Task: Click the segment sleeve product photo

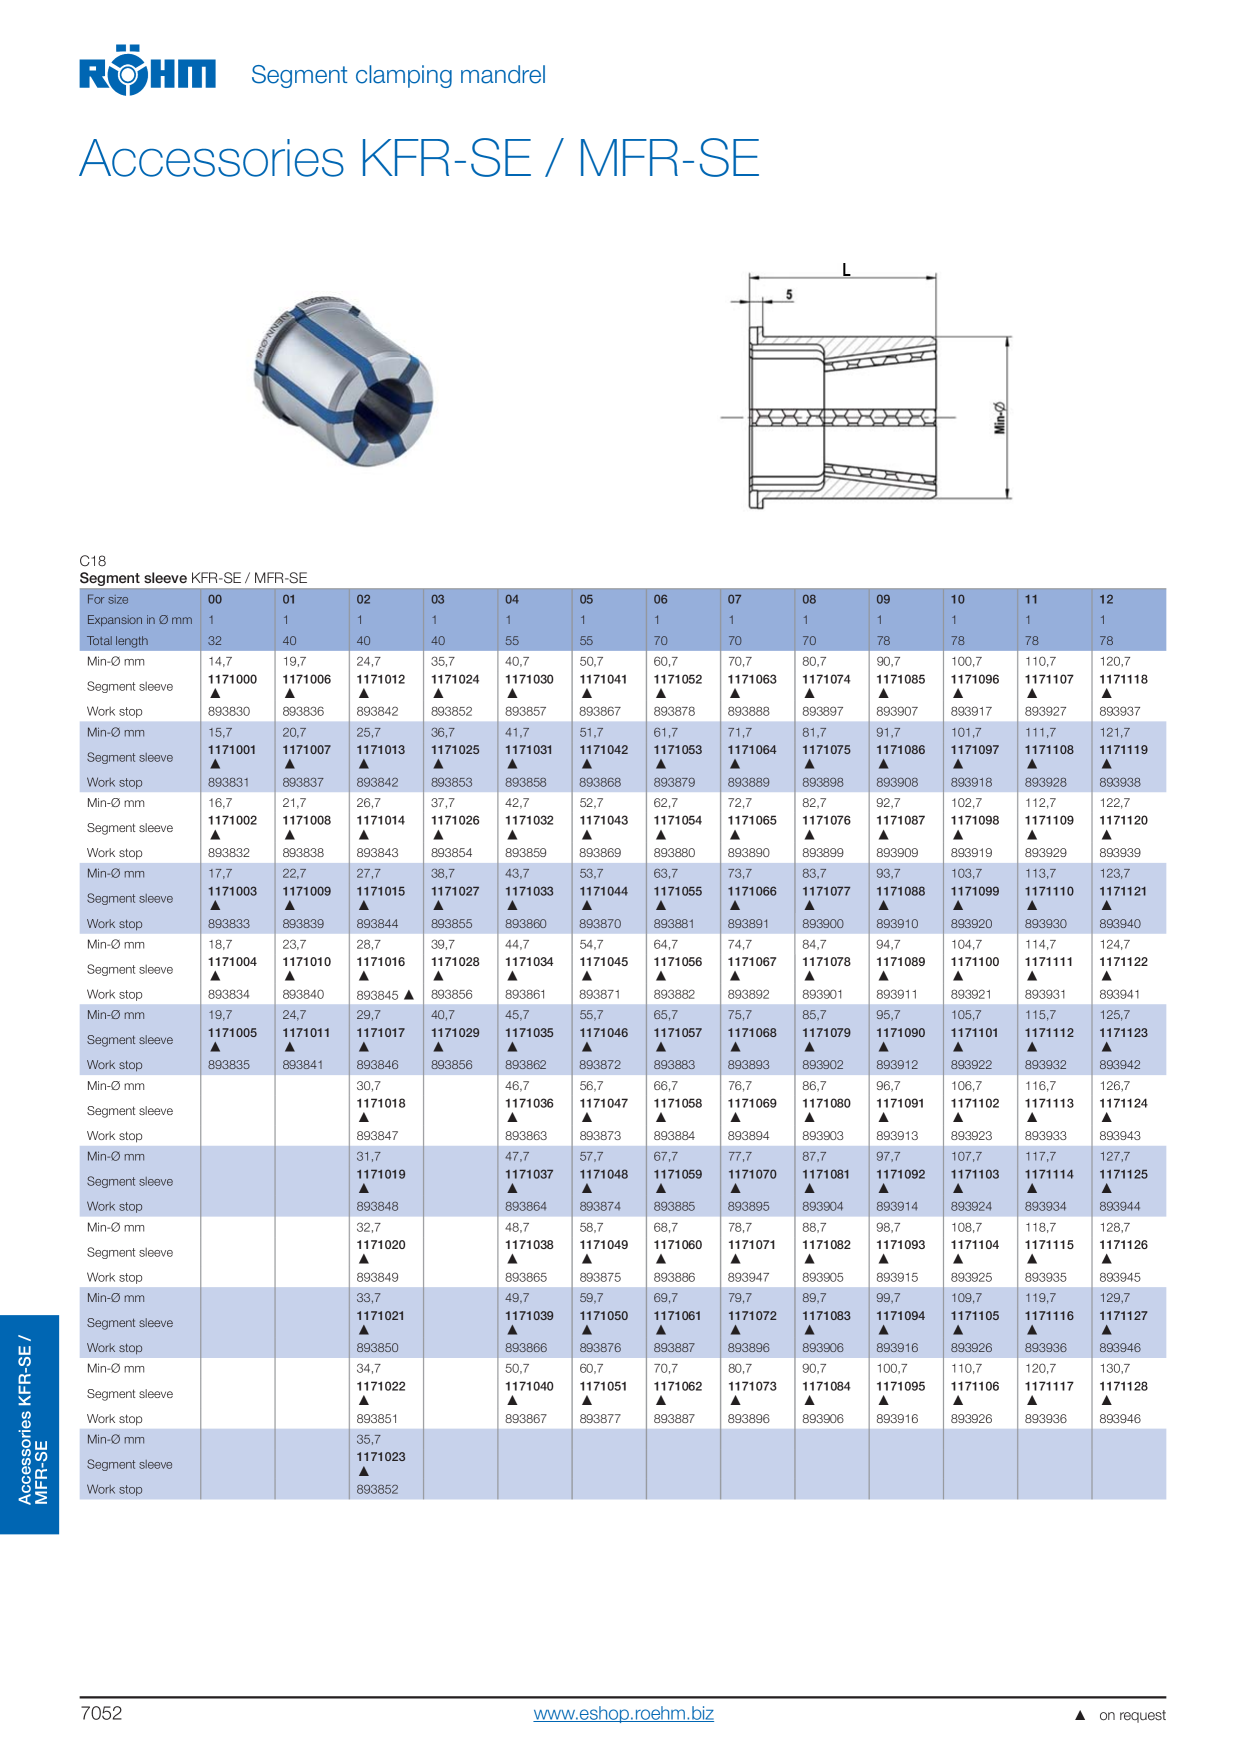Action: (x=343, y=380)
